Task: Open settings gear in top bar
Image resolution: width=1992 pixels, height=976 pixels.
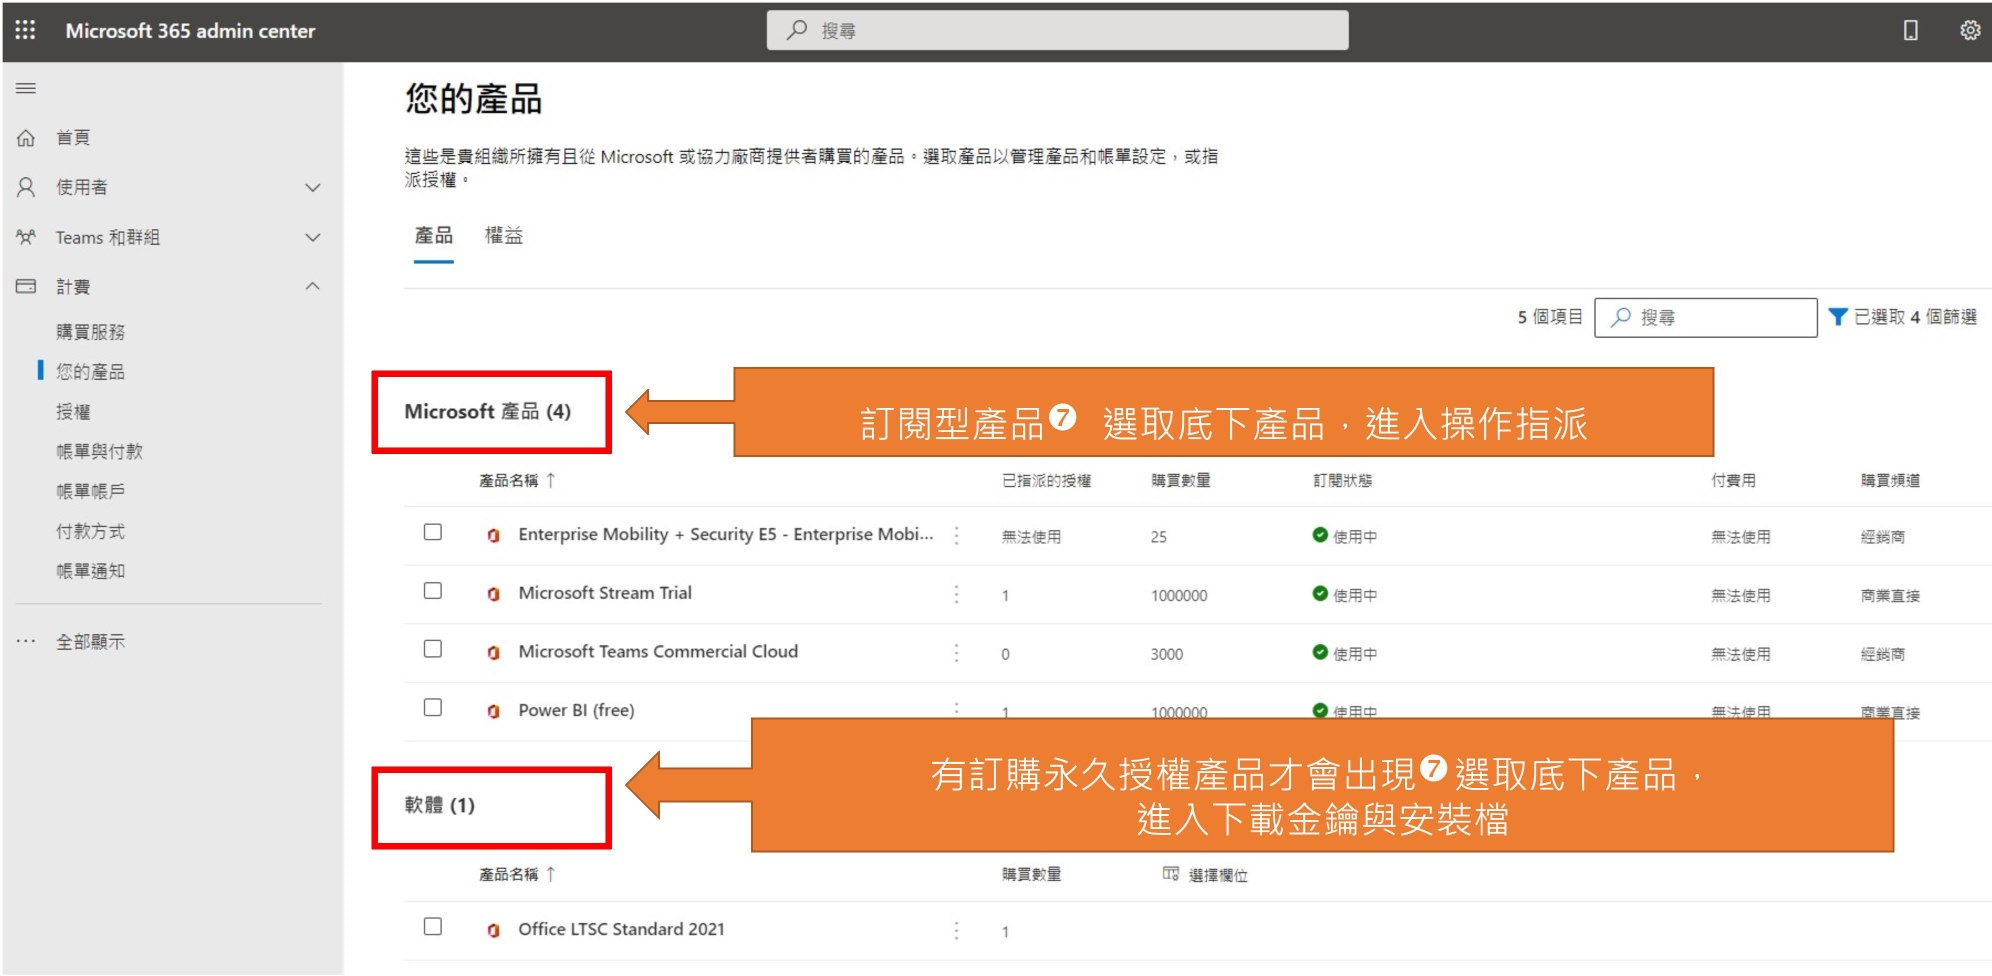Action: (x=1969, y=30)
